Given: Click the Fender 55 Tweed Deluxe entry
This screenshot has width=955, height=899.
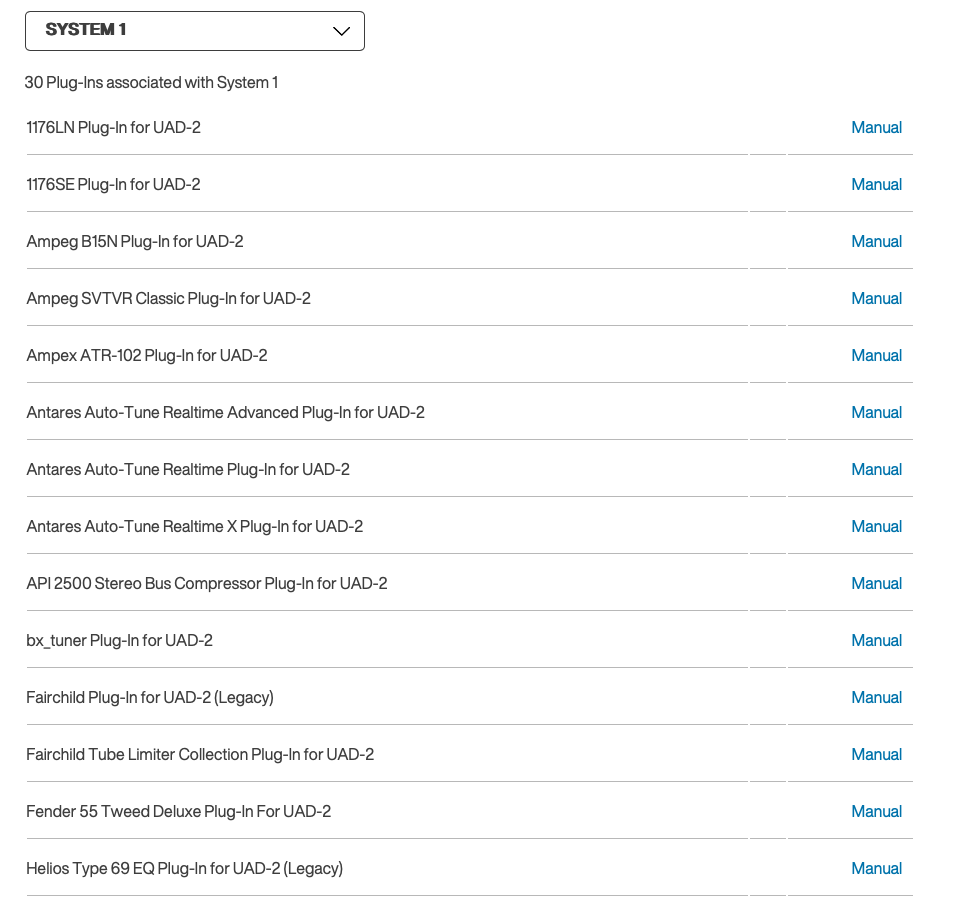Looking at the screenshot, I should coord(179,812).
